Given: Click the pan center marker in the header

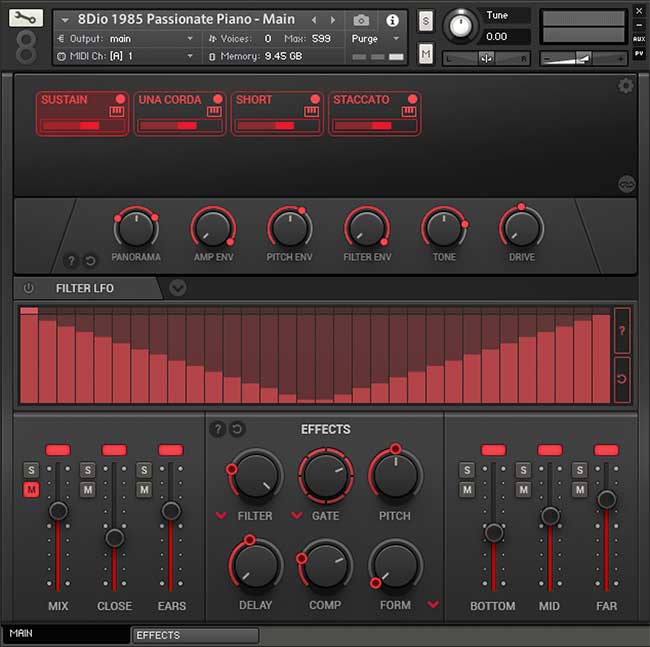Looking at the screenshot, I should click(486, 58).
